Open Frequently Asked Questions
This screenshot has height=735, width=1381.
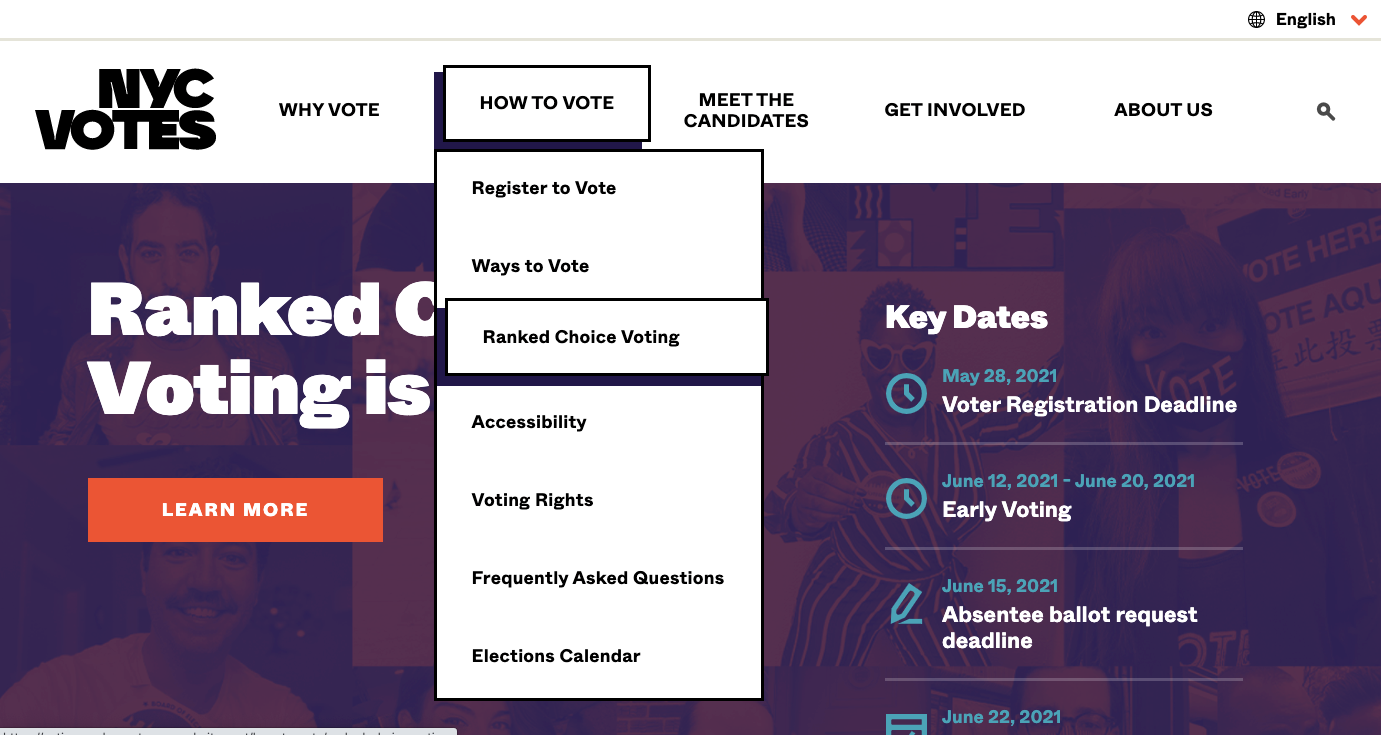click(599, 578)
